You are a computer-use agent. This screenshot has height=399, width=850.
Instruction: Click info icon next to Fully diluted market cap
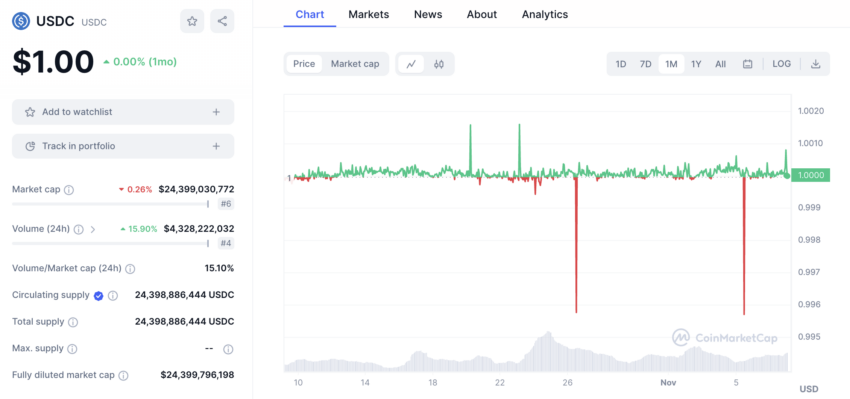(x=124, y=375)
